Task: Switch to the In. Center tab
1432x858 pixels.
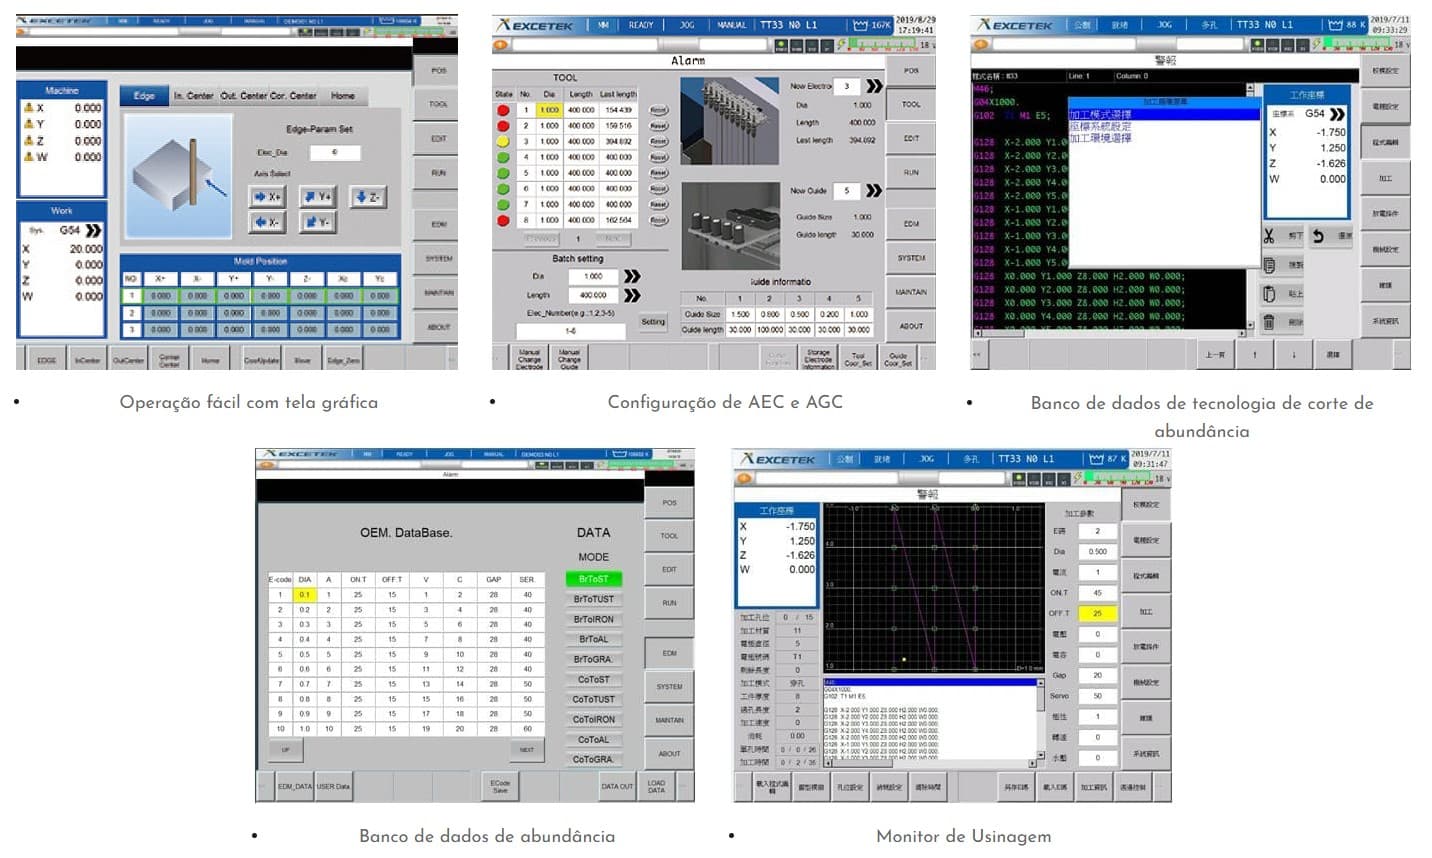Action: [193, 96]
